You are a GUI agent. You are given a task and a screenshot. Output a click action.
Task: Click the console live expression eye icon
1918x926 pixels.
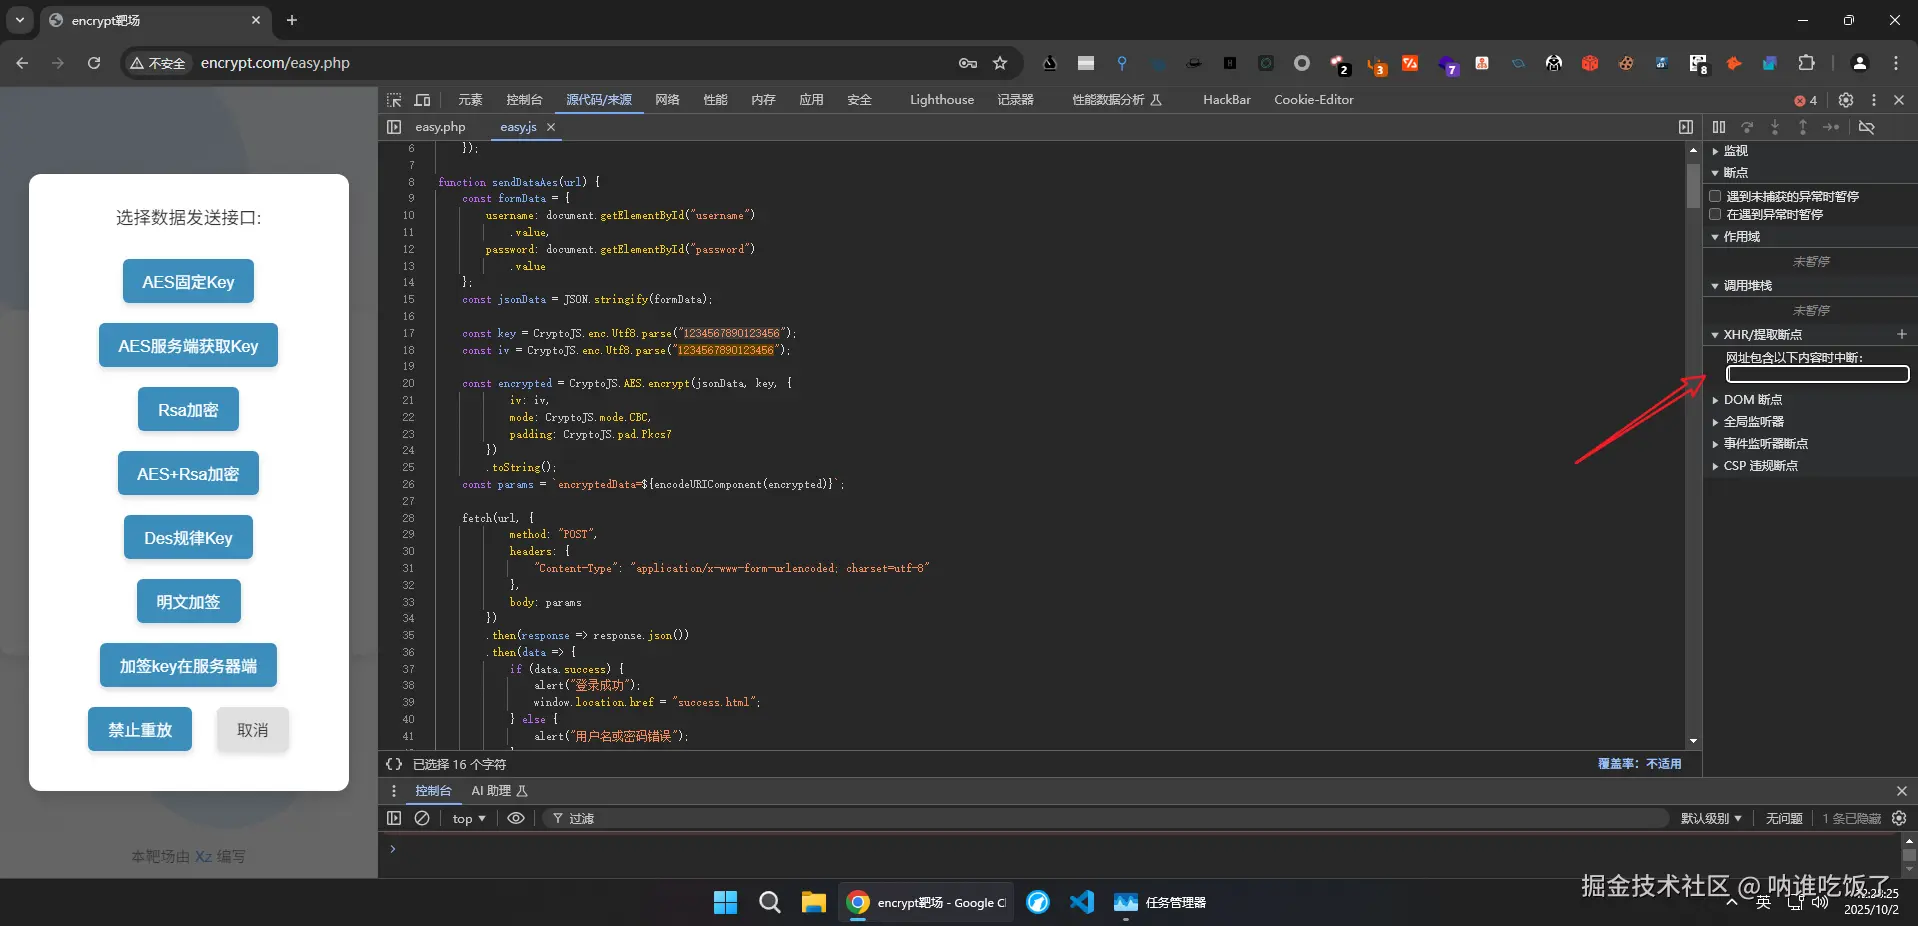515,818
